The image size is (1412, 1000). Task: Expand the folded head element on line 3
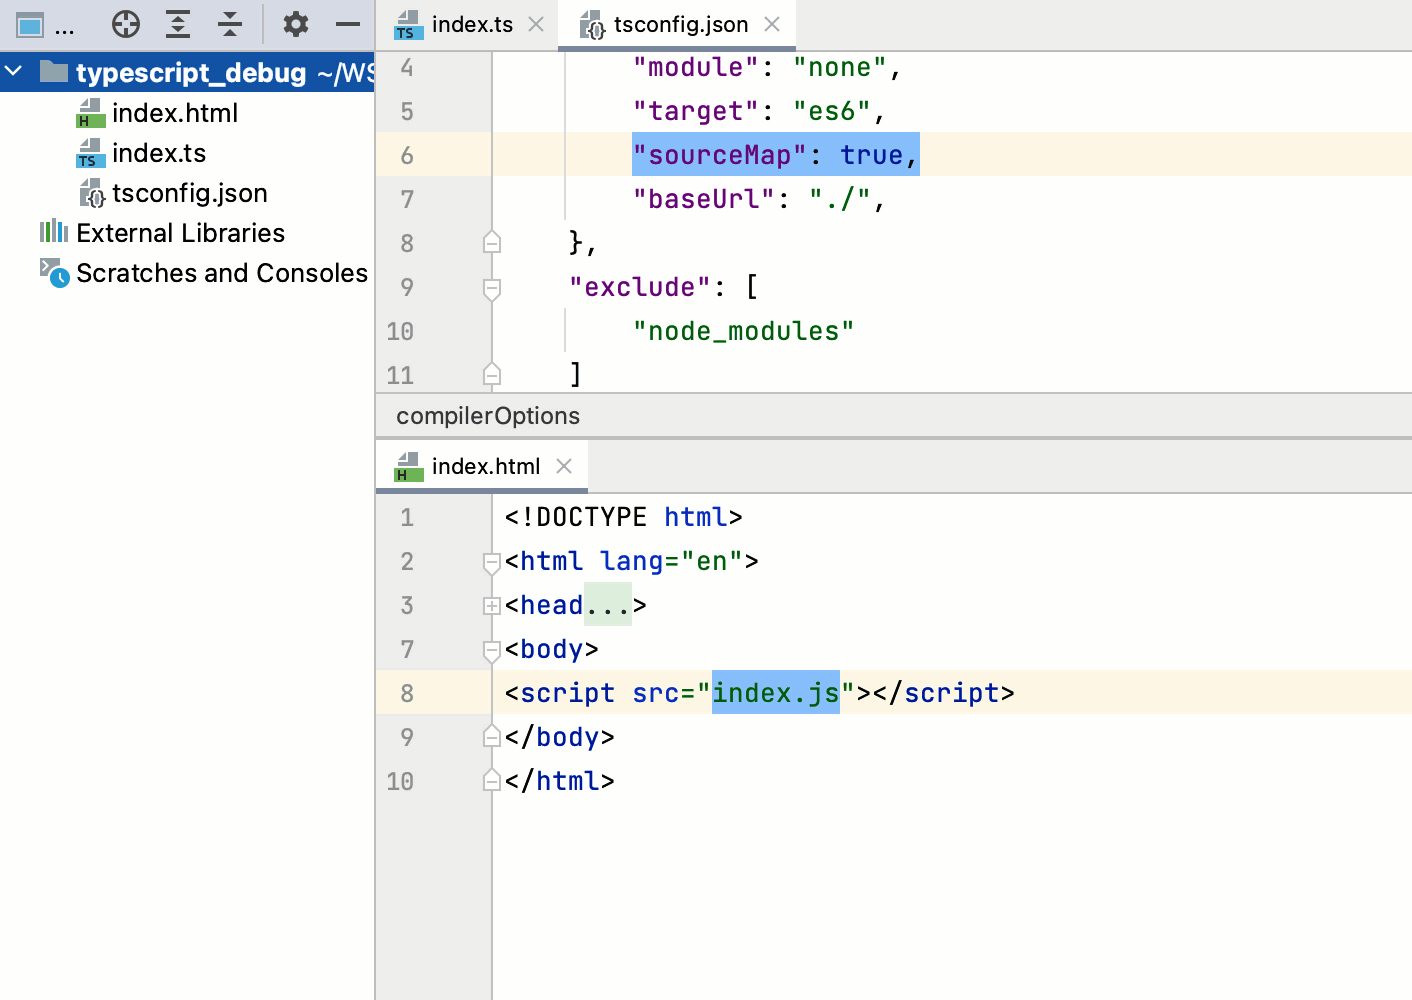tap(490, 605)
